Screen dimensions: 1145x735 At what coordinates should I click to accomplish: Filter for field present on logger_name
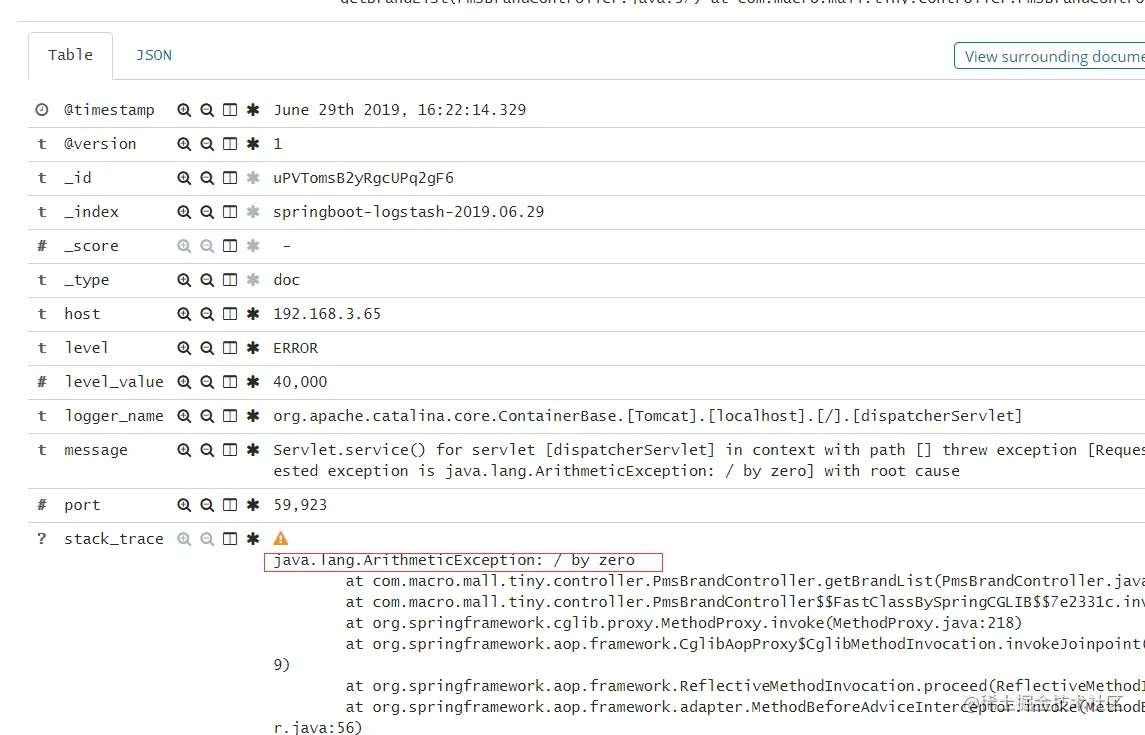click(x=253, y=416)
